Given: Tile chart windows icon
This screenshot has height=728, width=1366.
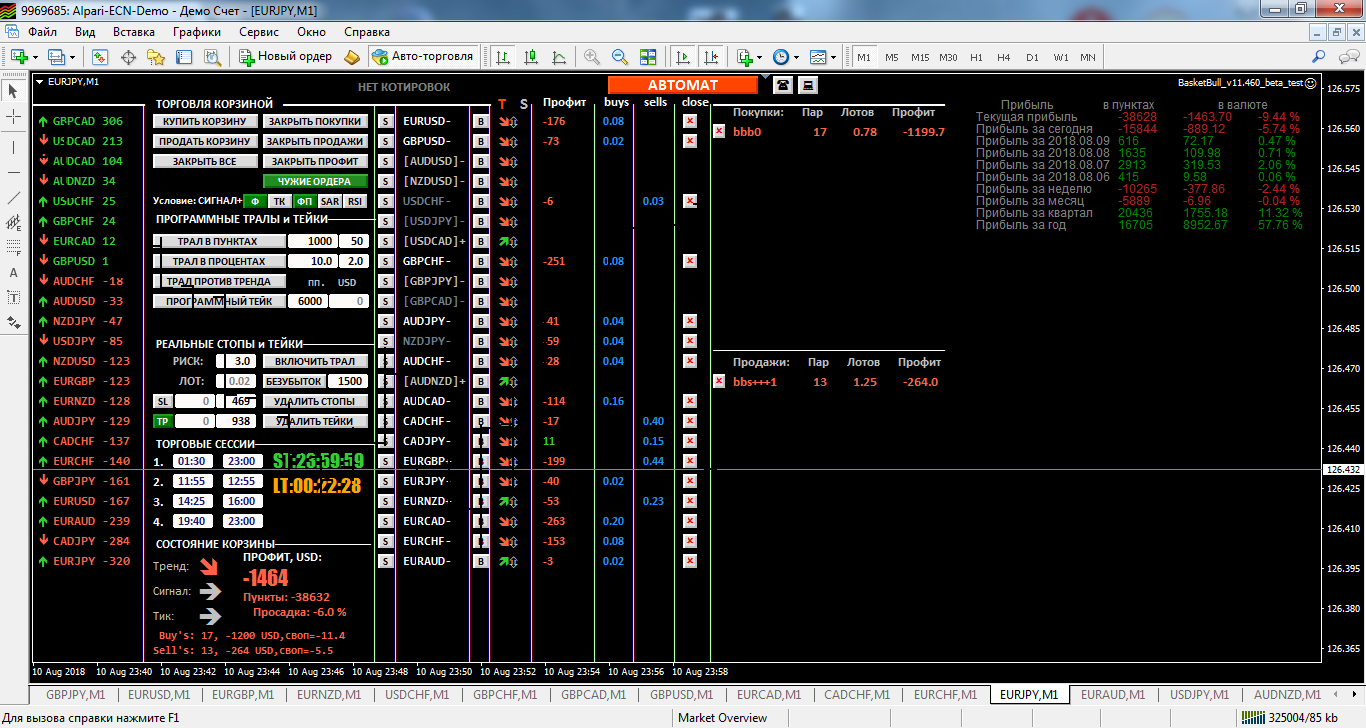Looking at the screenshot, I should point(648,57).
